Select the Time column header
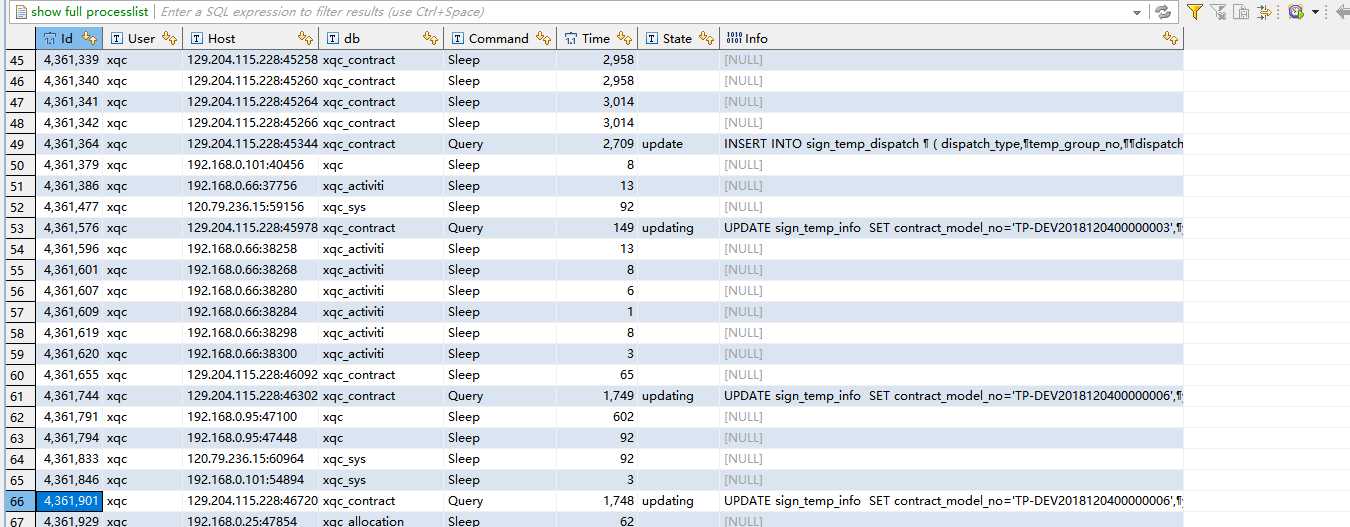This screenshot has height=527, width=1350. pyautogui.click(x=597, y=38)
